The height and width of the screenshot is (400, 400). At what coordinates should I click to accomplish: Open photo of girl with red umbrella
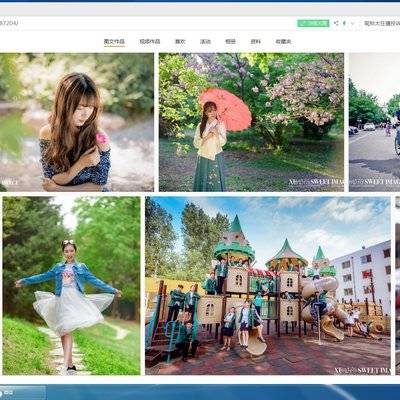click(x=251, y=122)
